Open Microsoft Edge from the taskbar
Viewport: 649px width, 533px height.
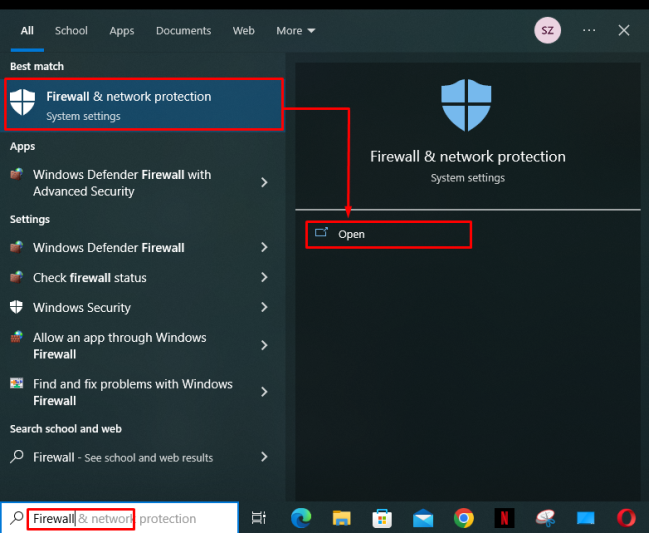301,518
